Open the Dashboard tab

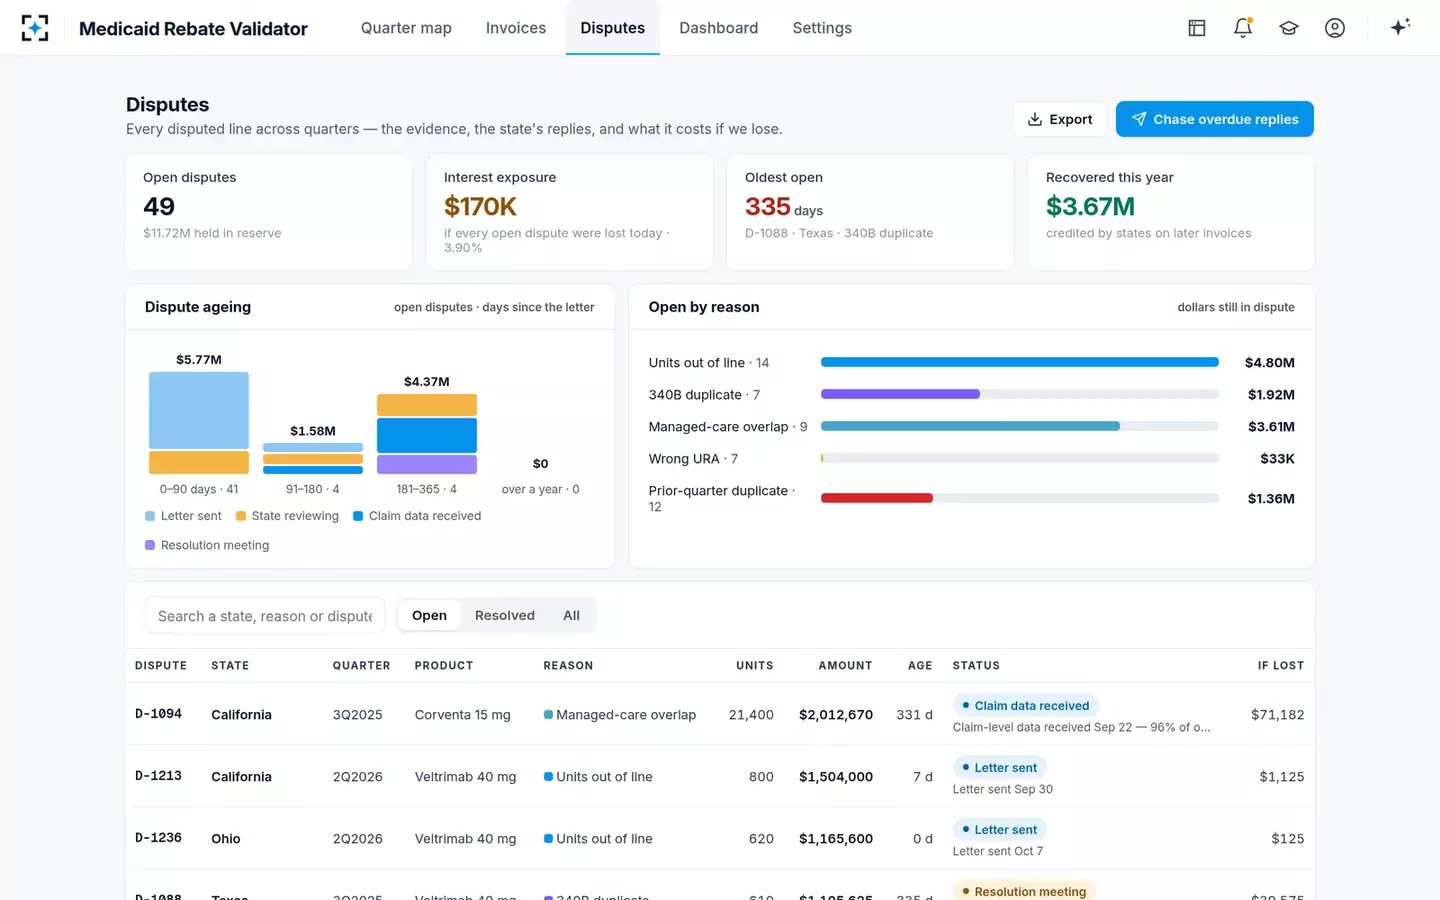point(719,28)
